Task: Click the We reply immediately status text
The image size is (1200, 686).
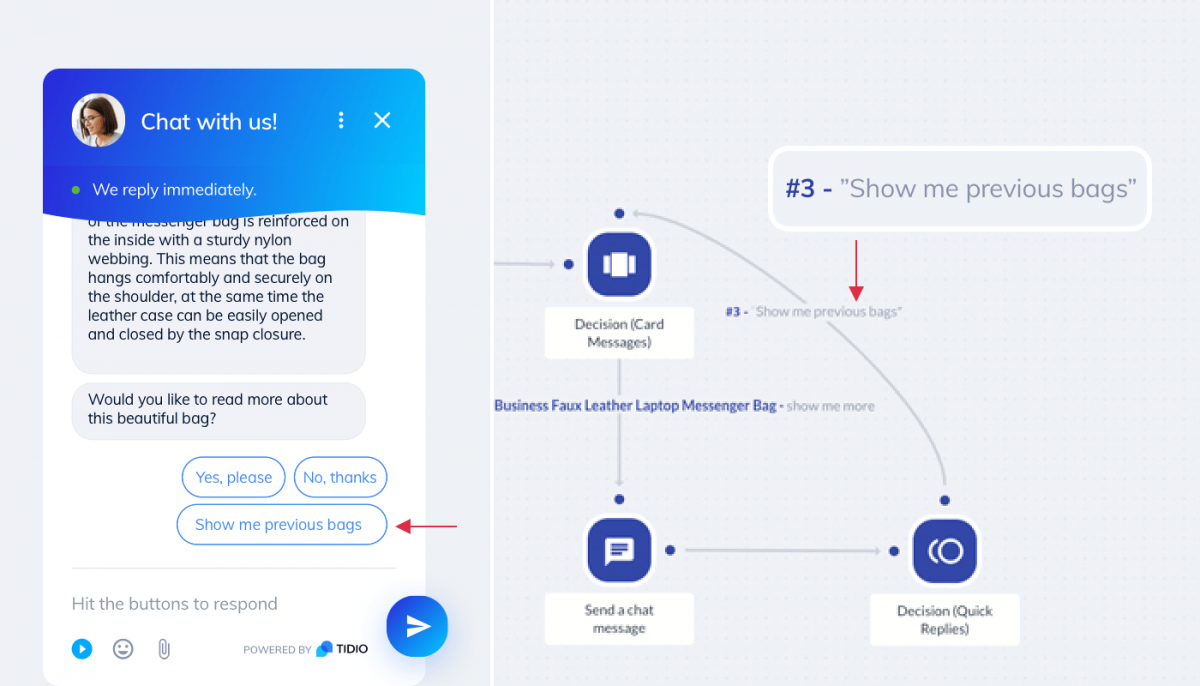Action: click(x=174, y=189)
